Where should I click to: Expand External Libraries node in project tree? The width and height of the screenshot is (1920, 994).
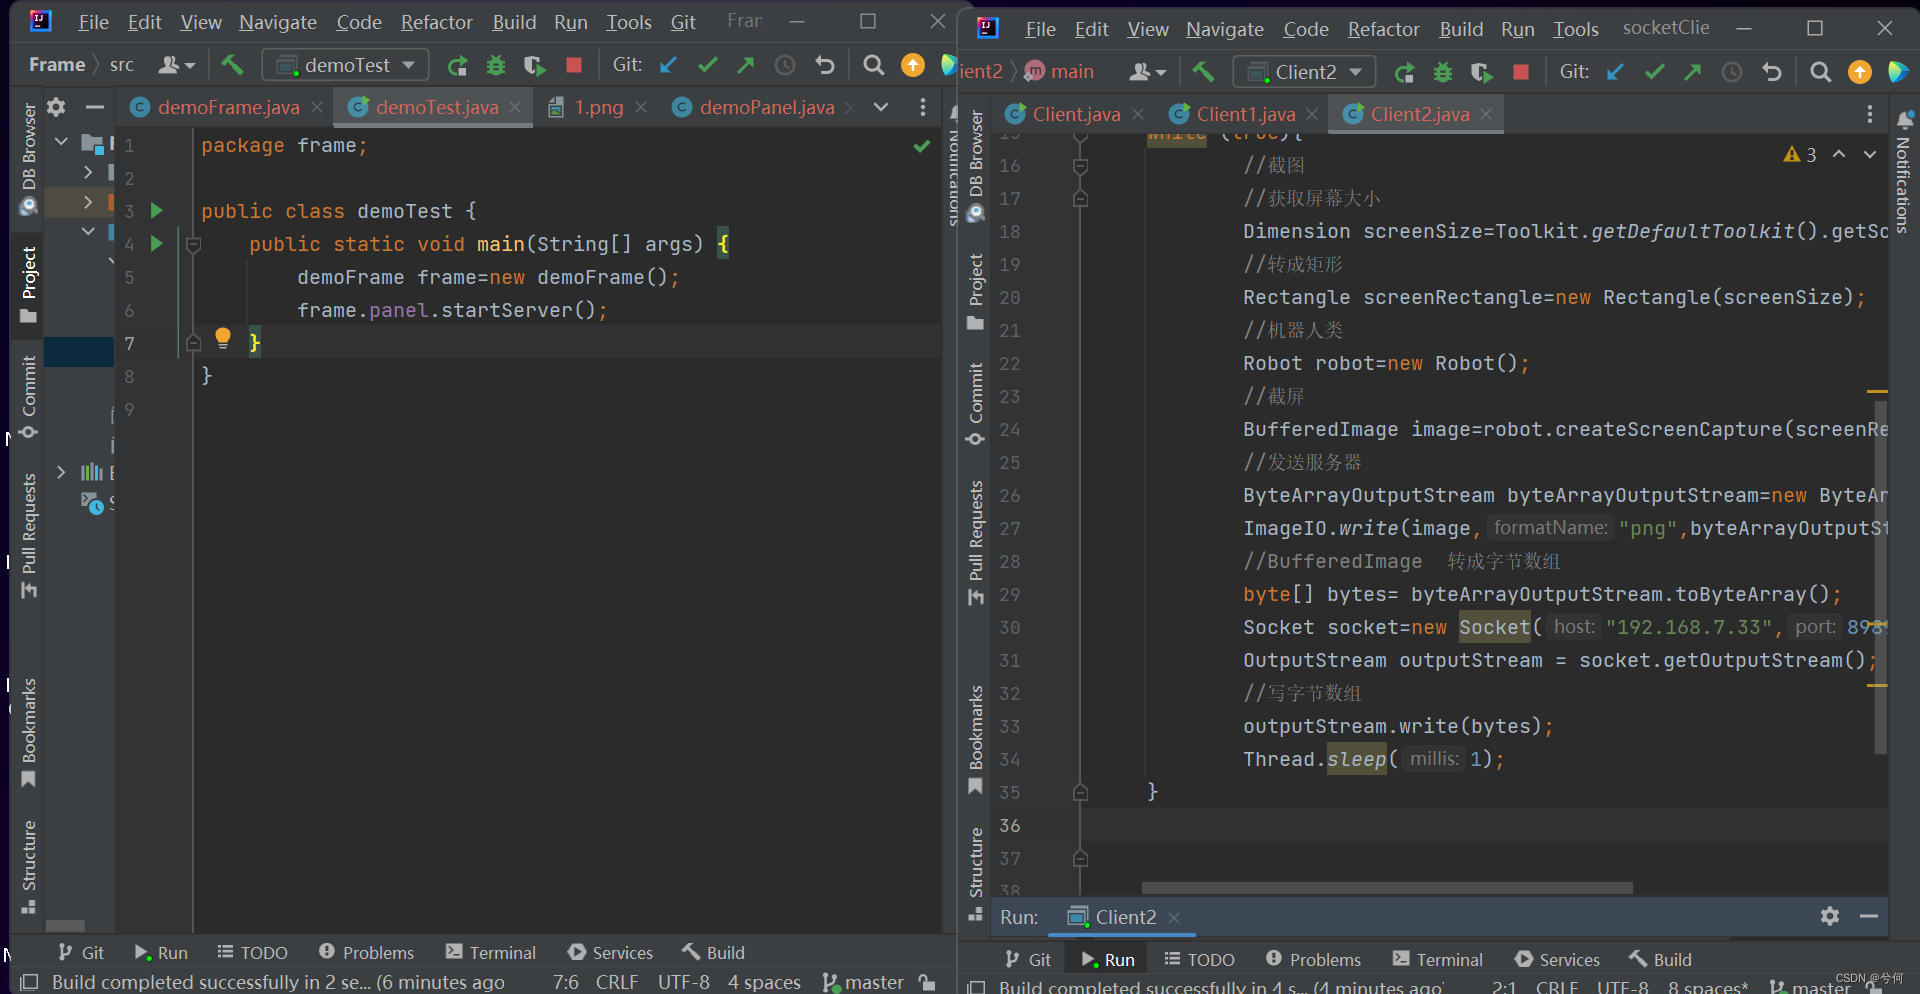tap(61, 471)
